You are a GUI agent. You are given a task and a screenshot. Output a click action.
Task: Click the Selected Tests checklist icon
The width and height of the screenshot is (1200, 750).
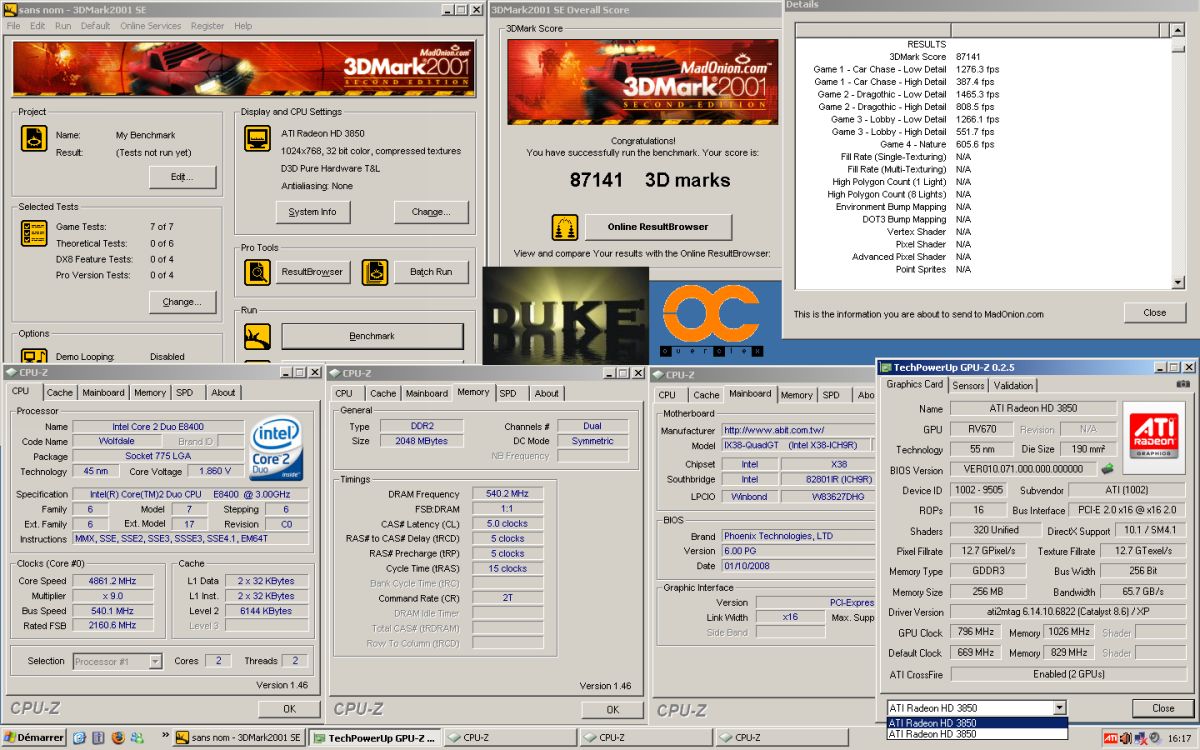tap(34, 233)
